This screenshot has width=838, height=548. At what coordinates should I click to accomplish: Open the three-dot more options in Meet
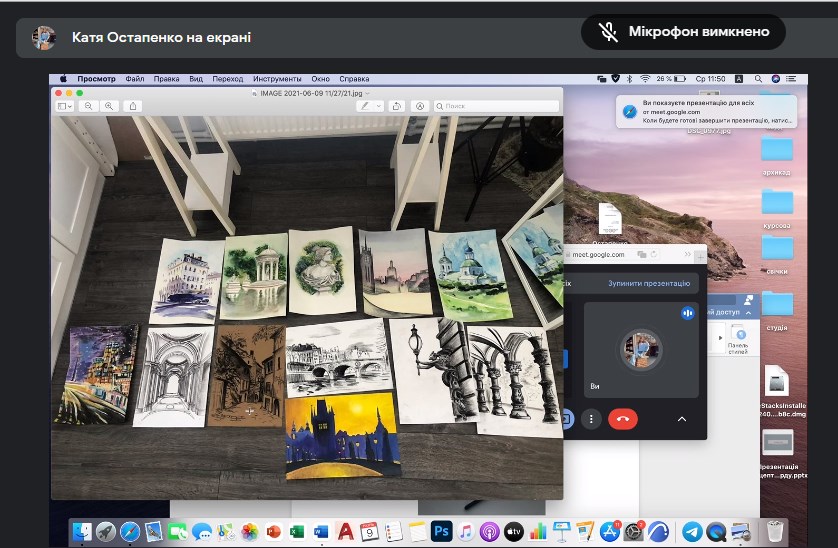click(x=592, y=419)
